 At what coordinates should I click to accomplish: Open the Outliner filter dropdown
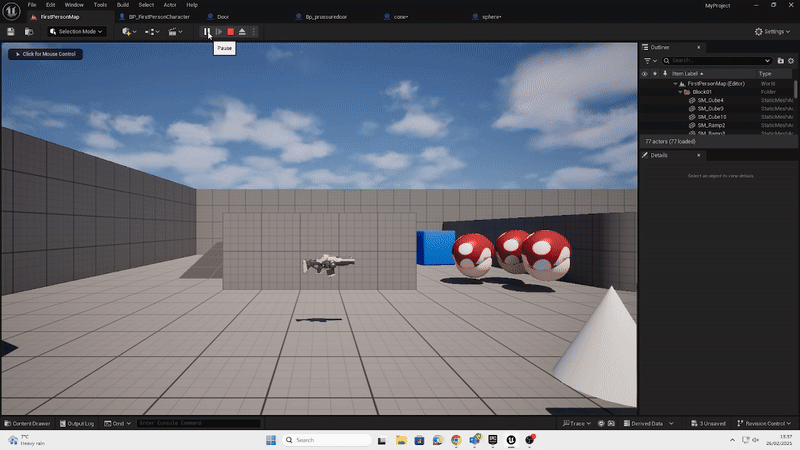650,61
